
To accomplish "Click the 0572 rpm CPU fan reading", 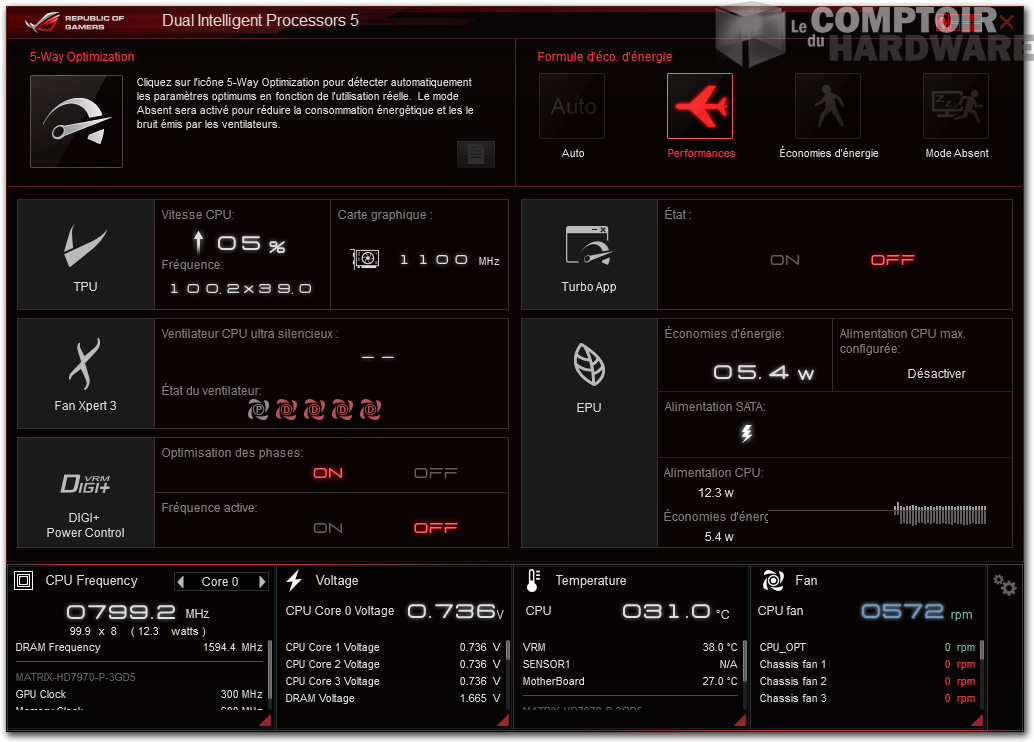I will pyautogui.click(x=917, y=612).
